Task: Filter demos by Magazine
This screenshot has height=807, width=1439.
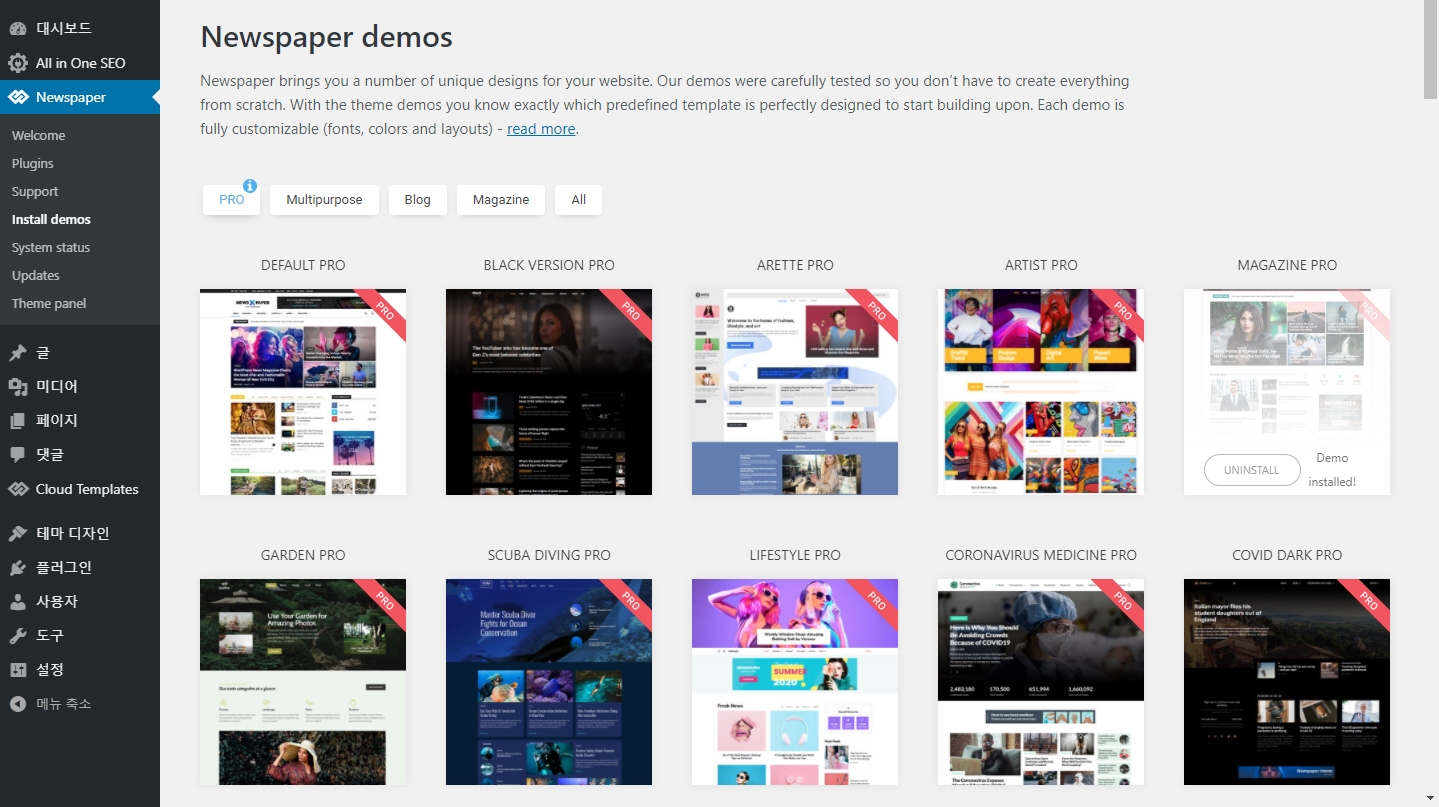Action: pyautogui.click(x=501, y=200)
